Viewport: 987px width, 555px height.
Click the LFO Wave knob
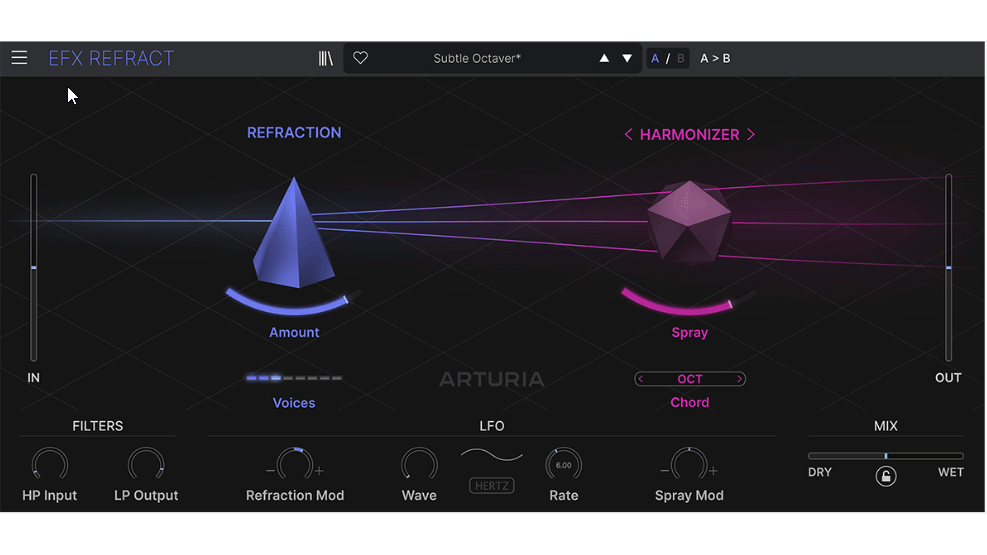pos(419,464)
